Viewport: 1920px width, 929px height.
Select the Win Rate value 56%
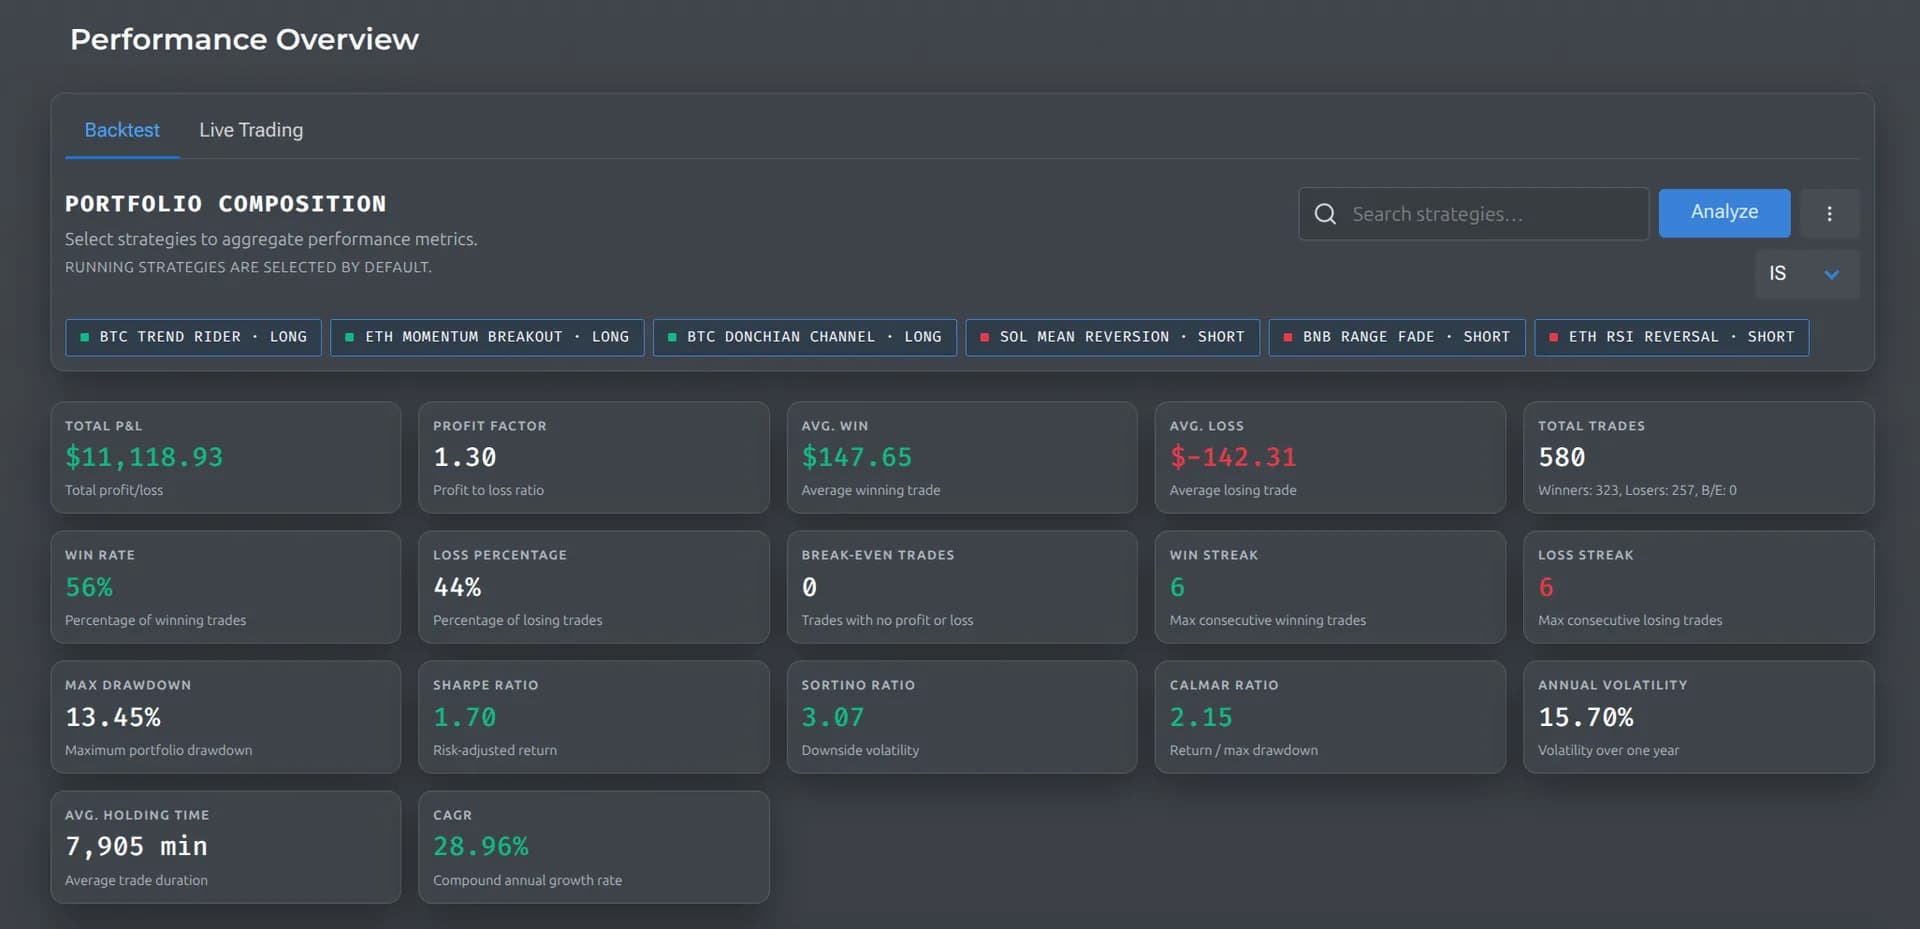click(x=89, y=587)
